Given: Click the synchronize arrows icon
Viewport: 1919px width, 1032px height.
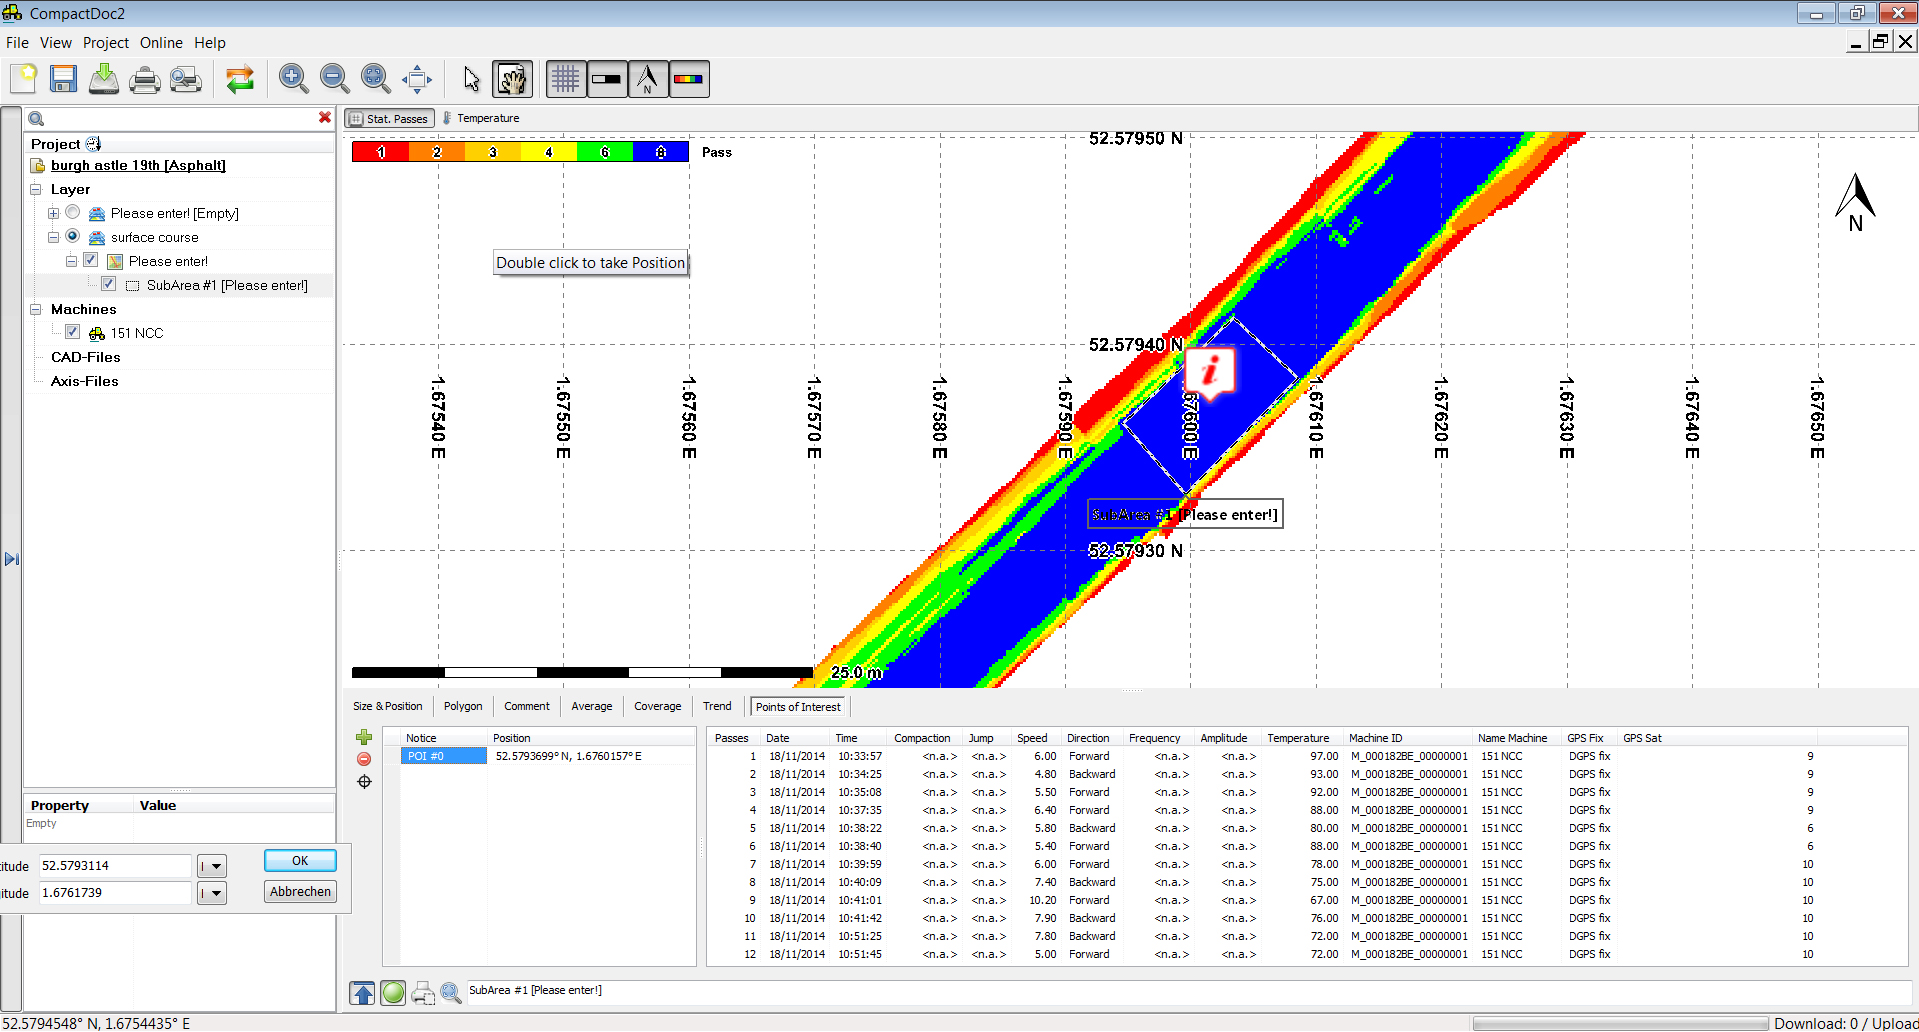Looking at the screenshot, I should [x=240, y=79].
